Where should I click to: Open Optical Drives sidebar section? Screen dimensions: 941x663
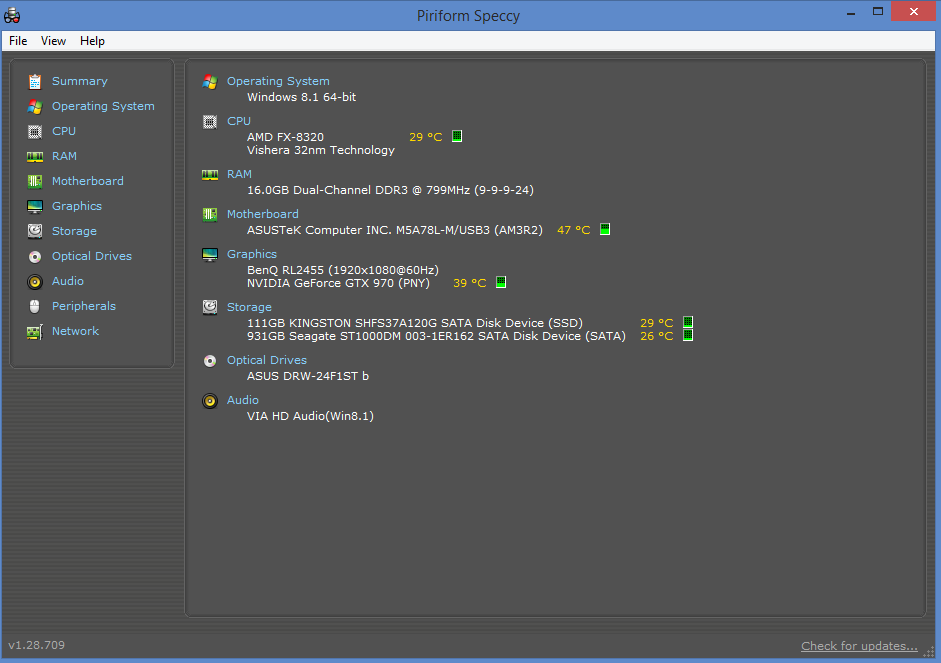(x=92, y=256)
